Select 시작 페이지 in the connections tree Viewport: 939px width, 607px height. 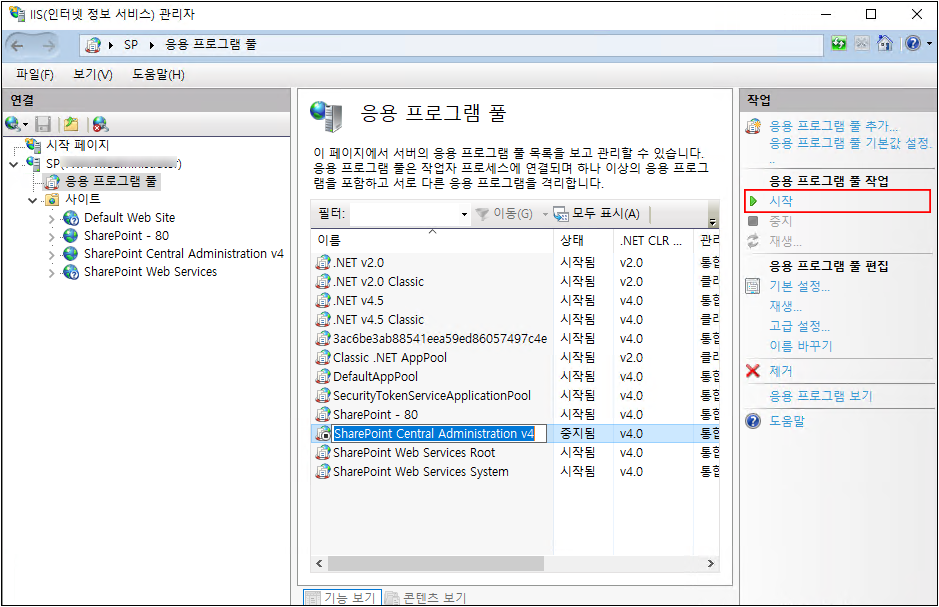(78, 145)
